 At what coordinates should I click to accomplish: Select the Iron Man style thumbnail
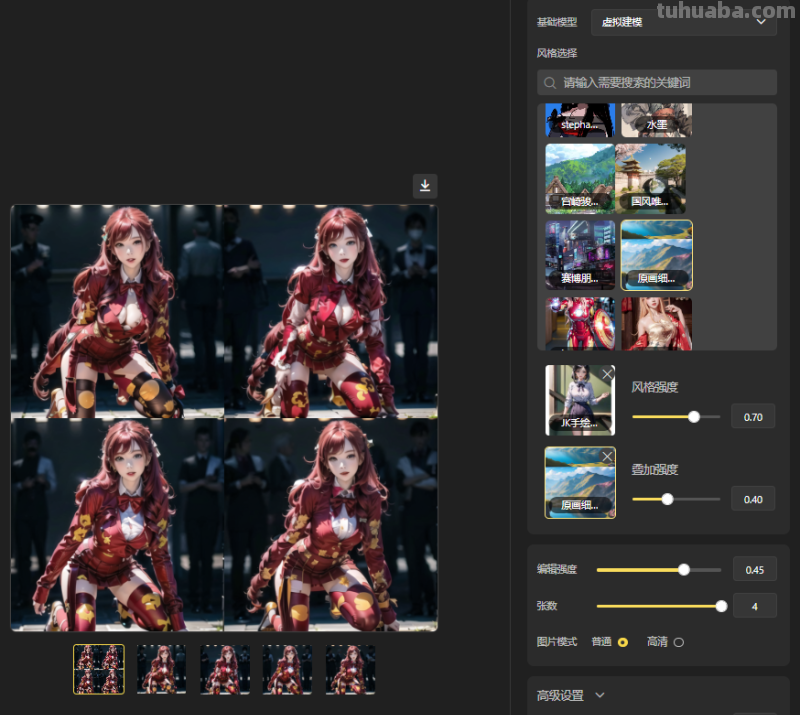(580, 324)
